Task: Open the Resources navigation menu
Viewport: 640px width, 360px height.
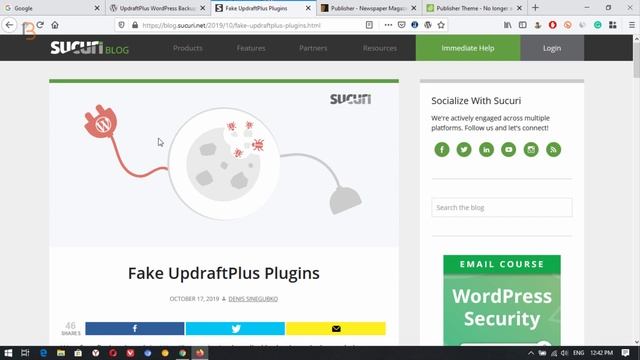Action: click(380, 48)
